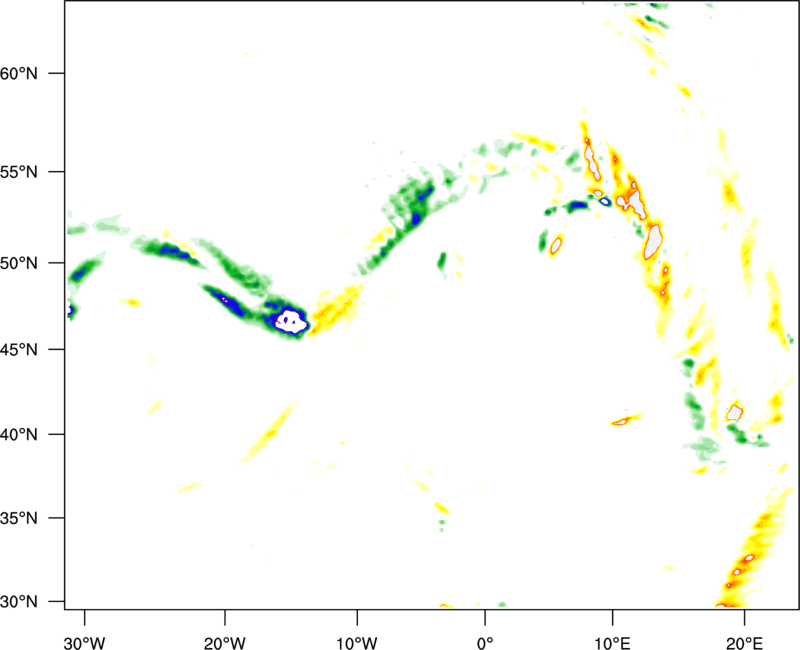Click the 35°N latitude label
This screenshot has width=800, height=650.
click(x=19, y=518)
